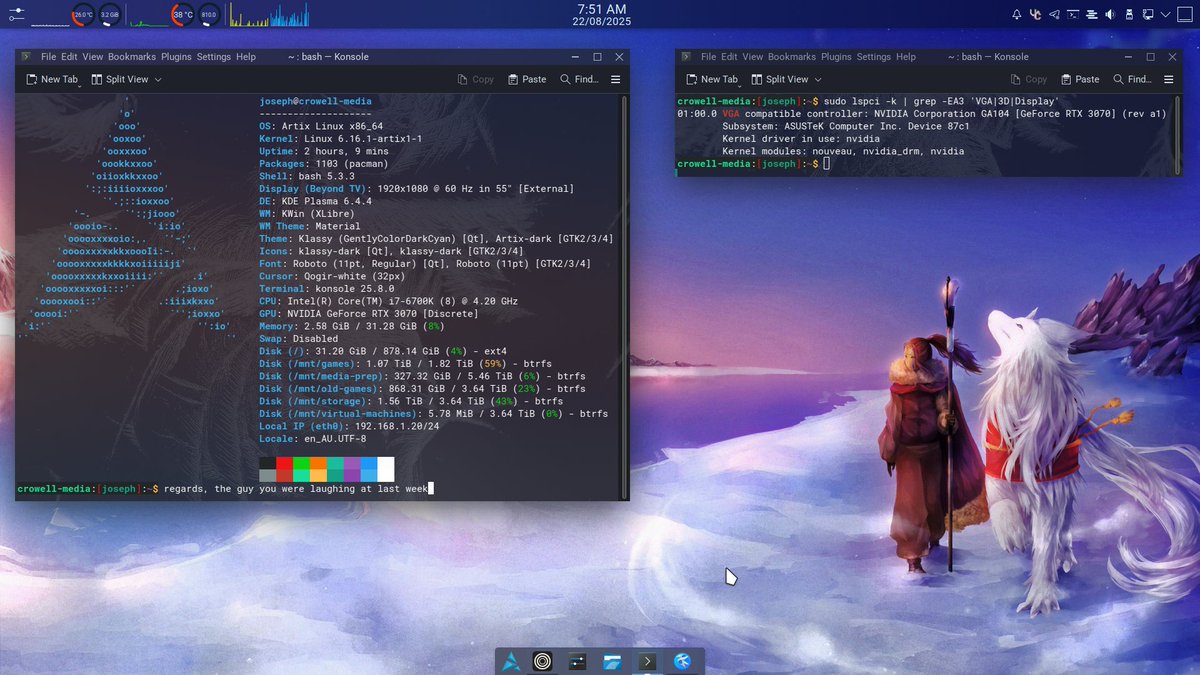The width and height of the screenshot is (1200, 675).
Task: Open the stacked-lines tray icon
Action: pyautogui.click(x=1092, y=14)
